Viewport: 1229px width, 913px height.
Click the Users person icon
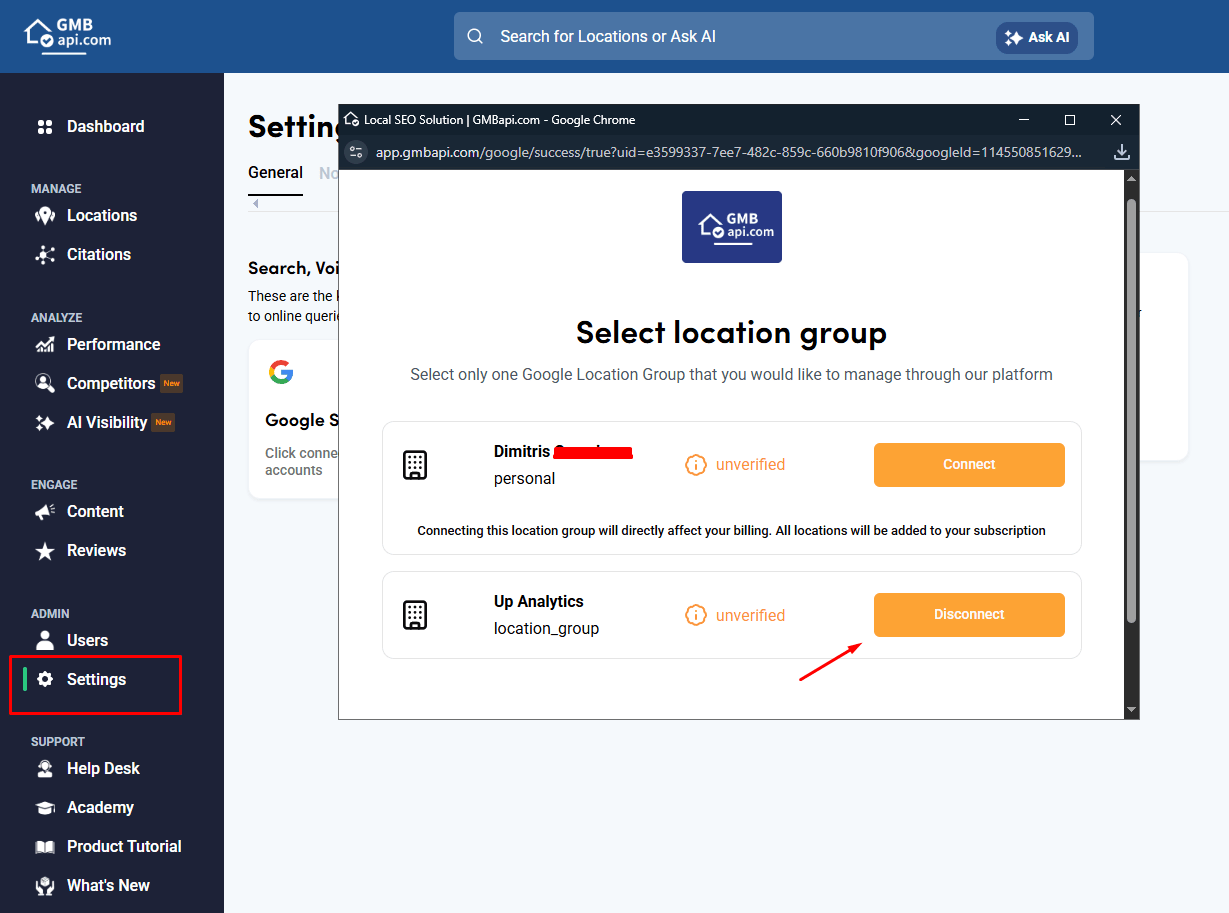click(x=45, y=641)
